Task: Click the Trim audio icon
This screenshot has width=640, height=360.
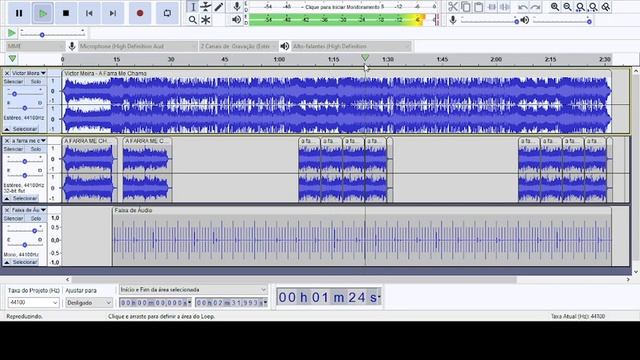Action: [x=492, y=7]
